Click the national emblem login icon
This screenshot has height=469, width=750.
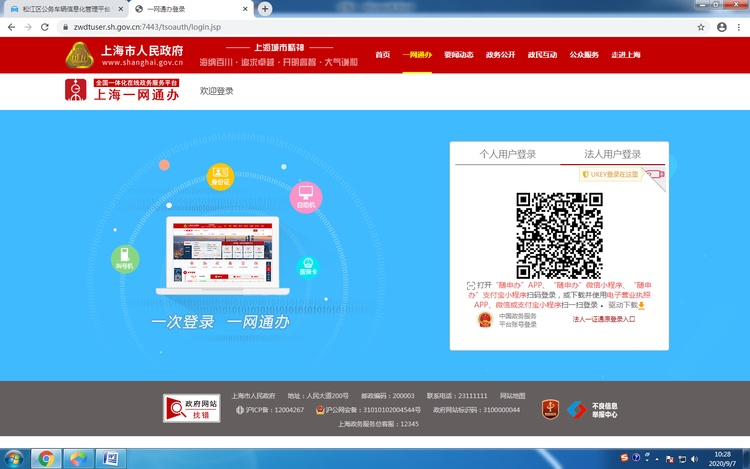tap(485, 319)
